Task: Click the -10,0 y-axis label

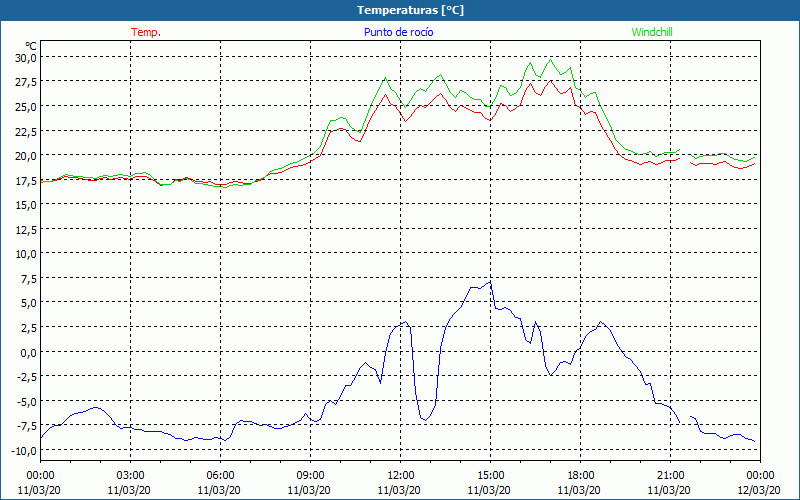Action: [x=24, y=451]
